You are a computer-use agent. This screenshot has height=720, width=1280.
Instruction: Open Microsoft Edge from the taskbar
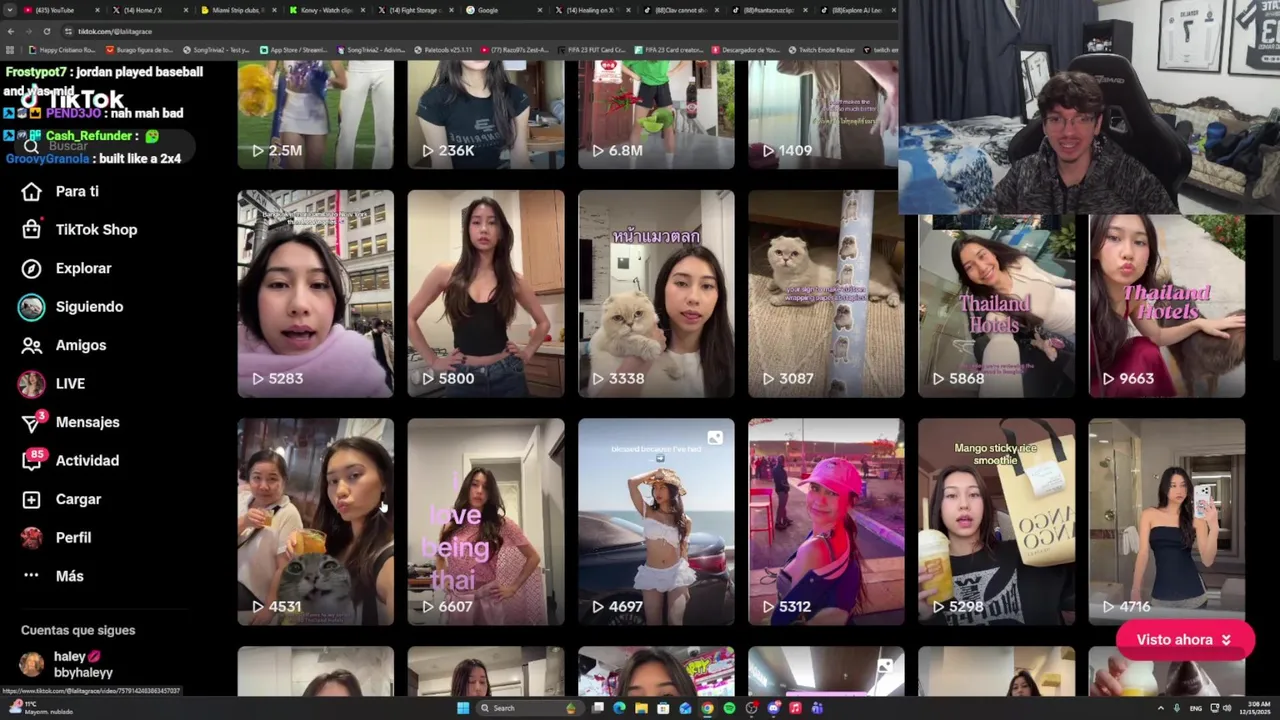(x=619, y=708)
